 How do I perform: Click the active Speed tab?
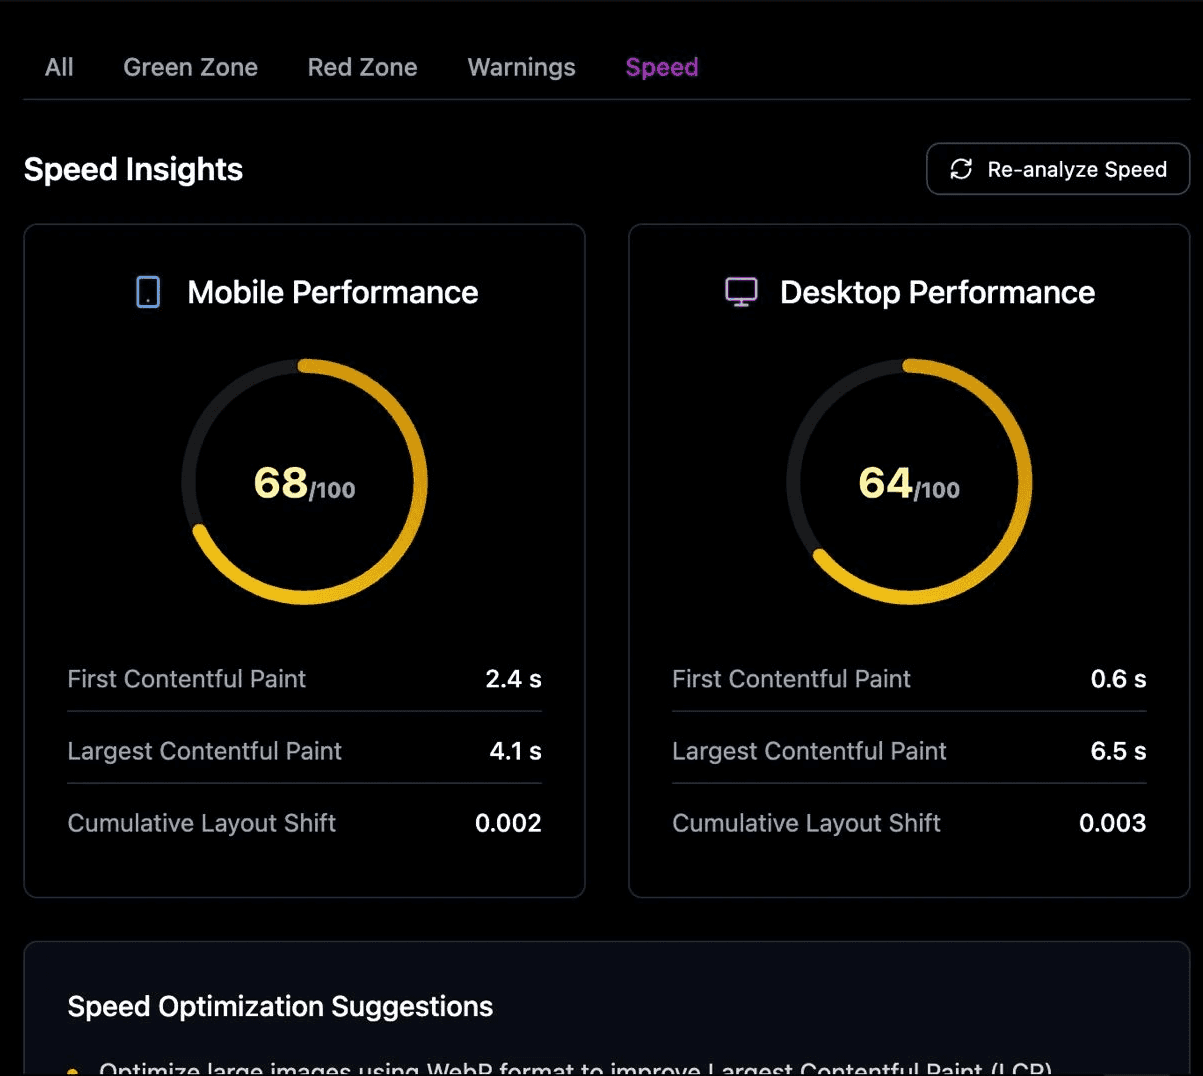point(661,67)
